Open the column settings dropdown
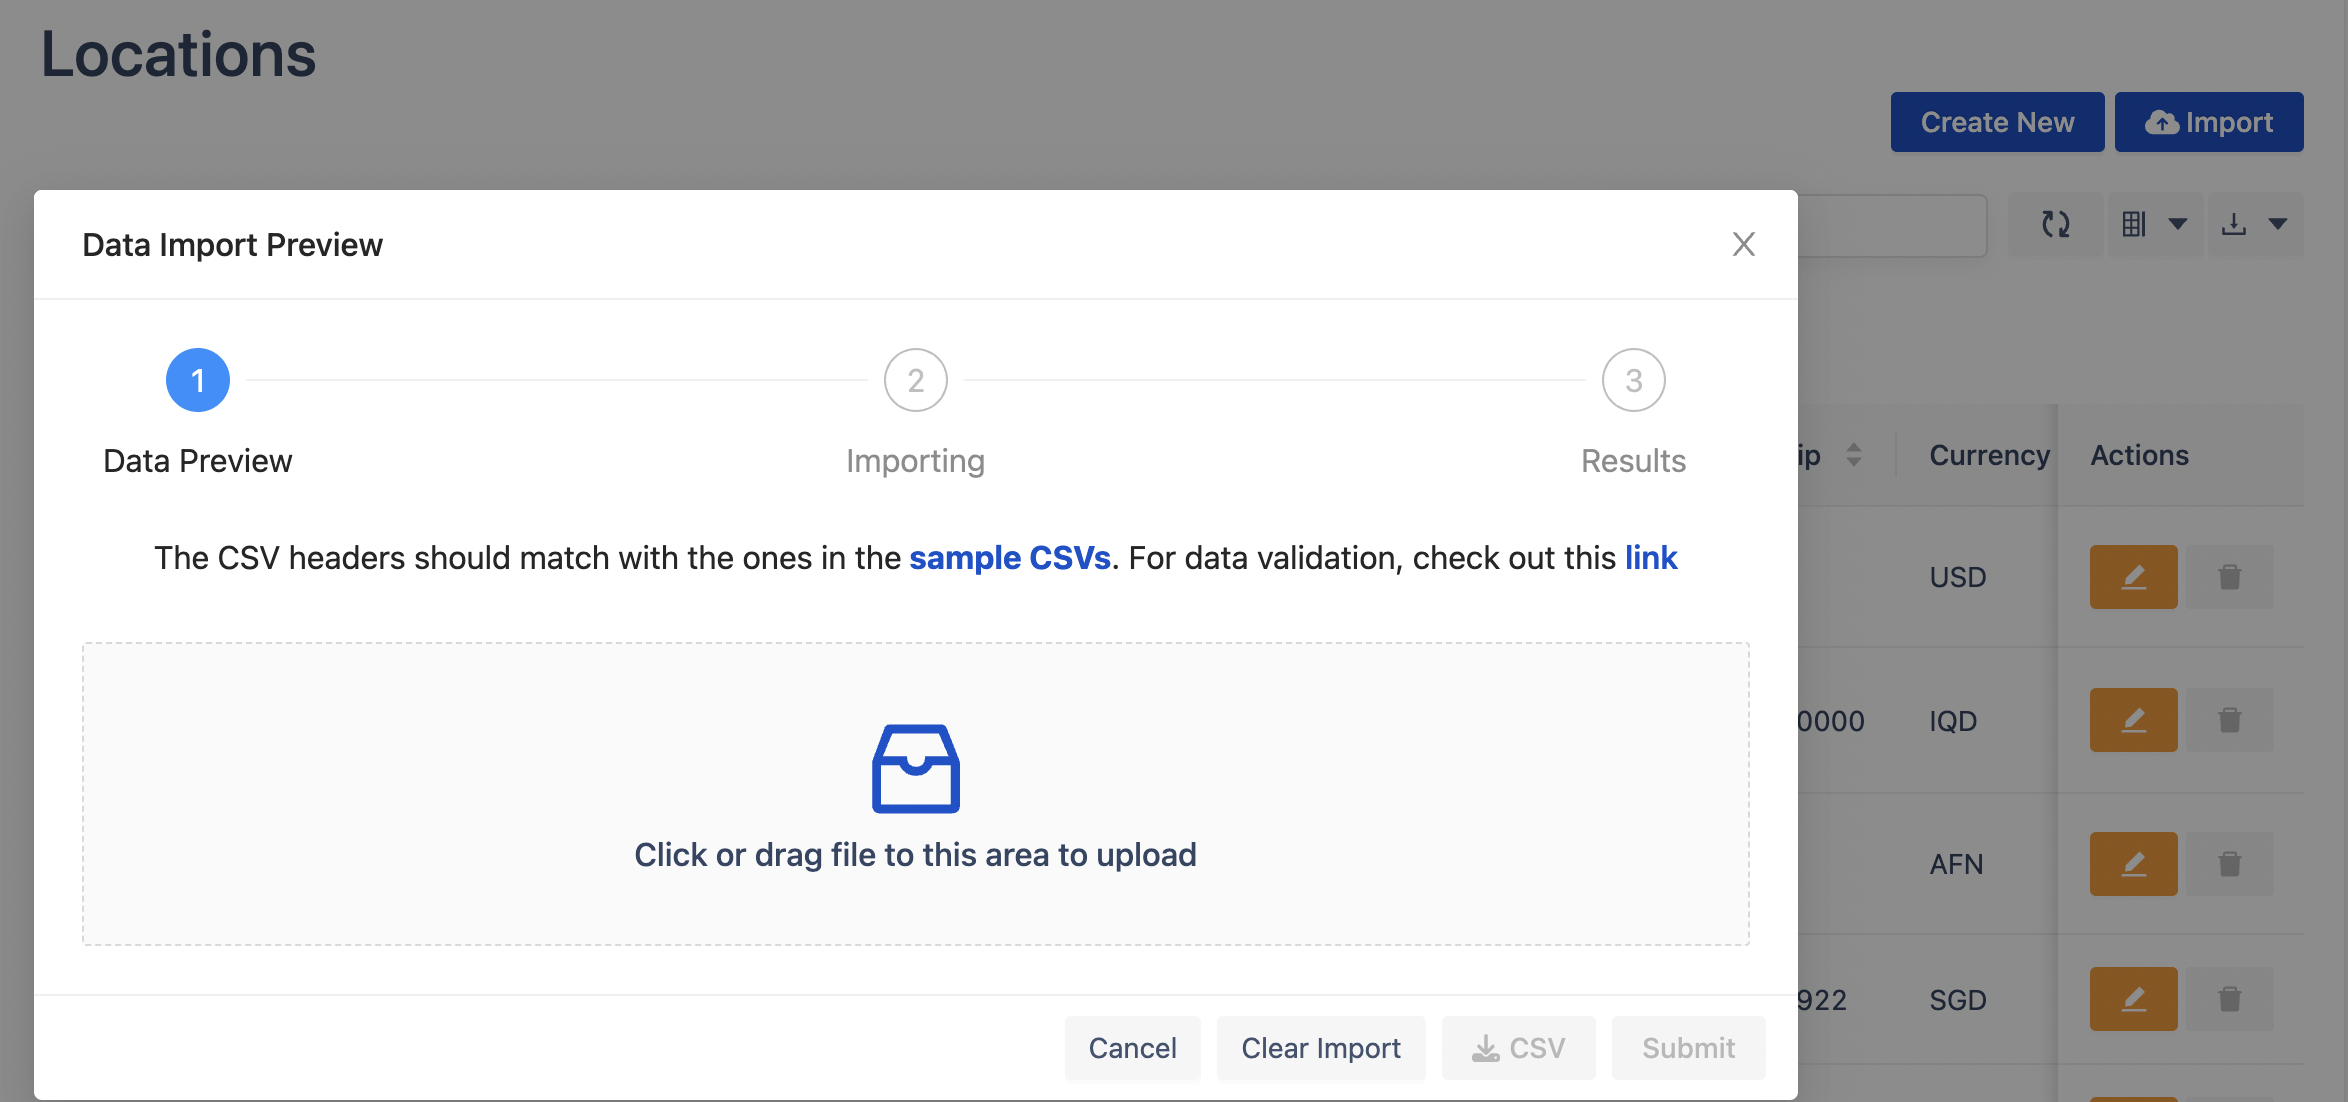The height and width of the screenshot is (1102, 2348). pos(2154,224)
